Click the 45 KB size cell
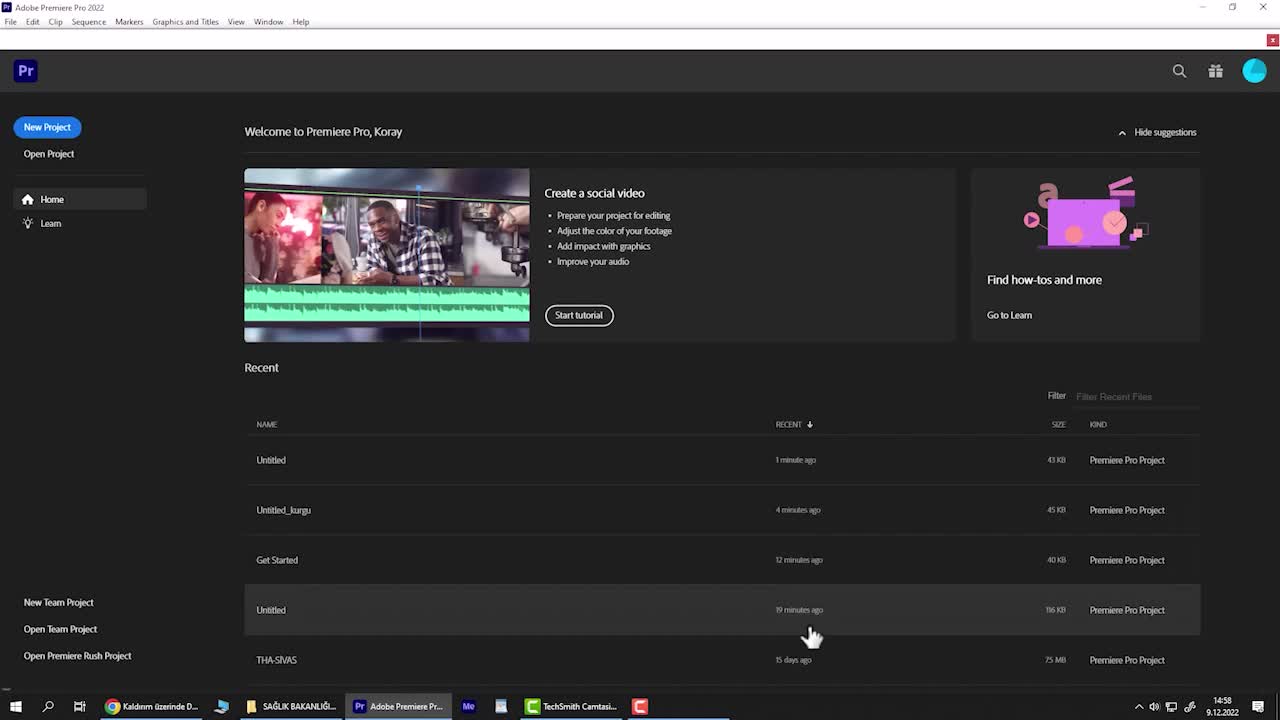The image size is (1280, 720). tap(1056, 510)
